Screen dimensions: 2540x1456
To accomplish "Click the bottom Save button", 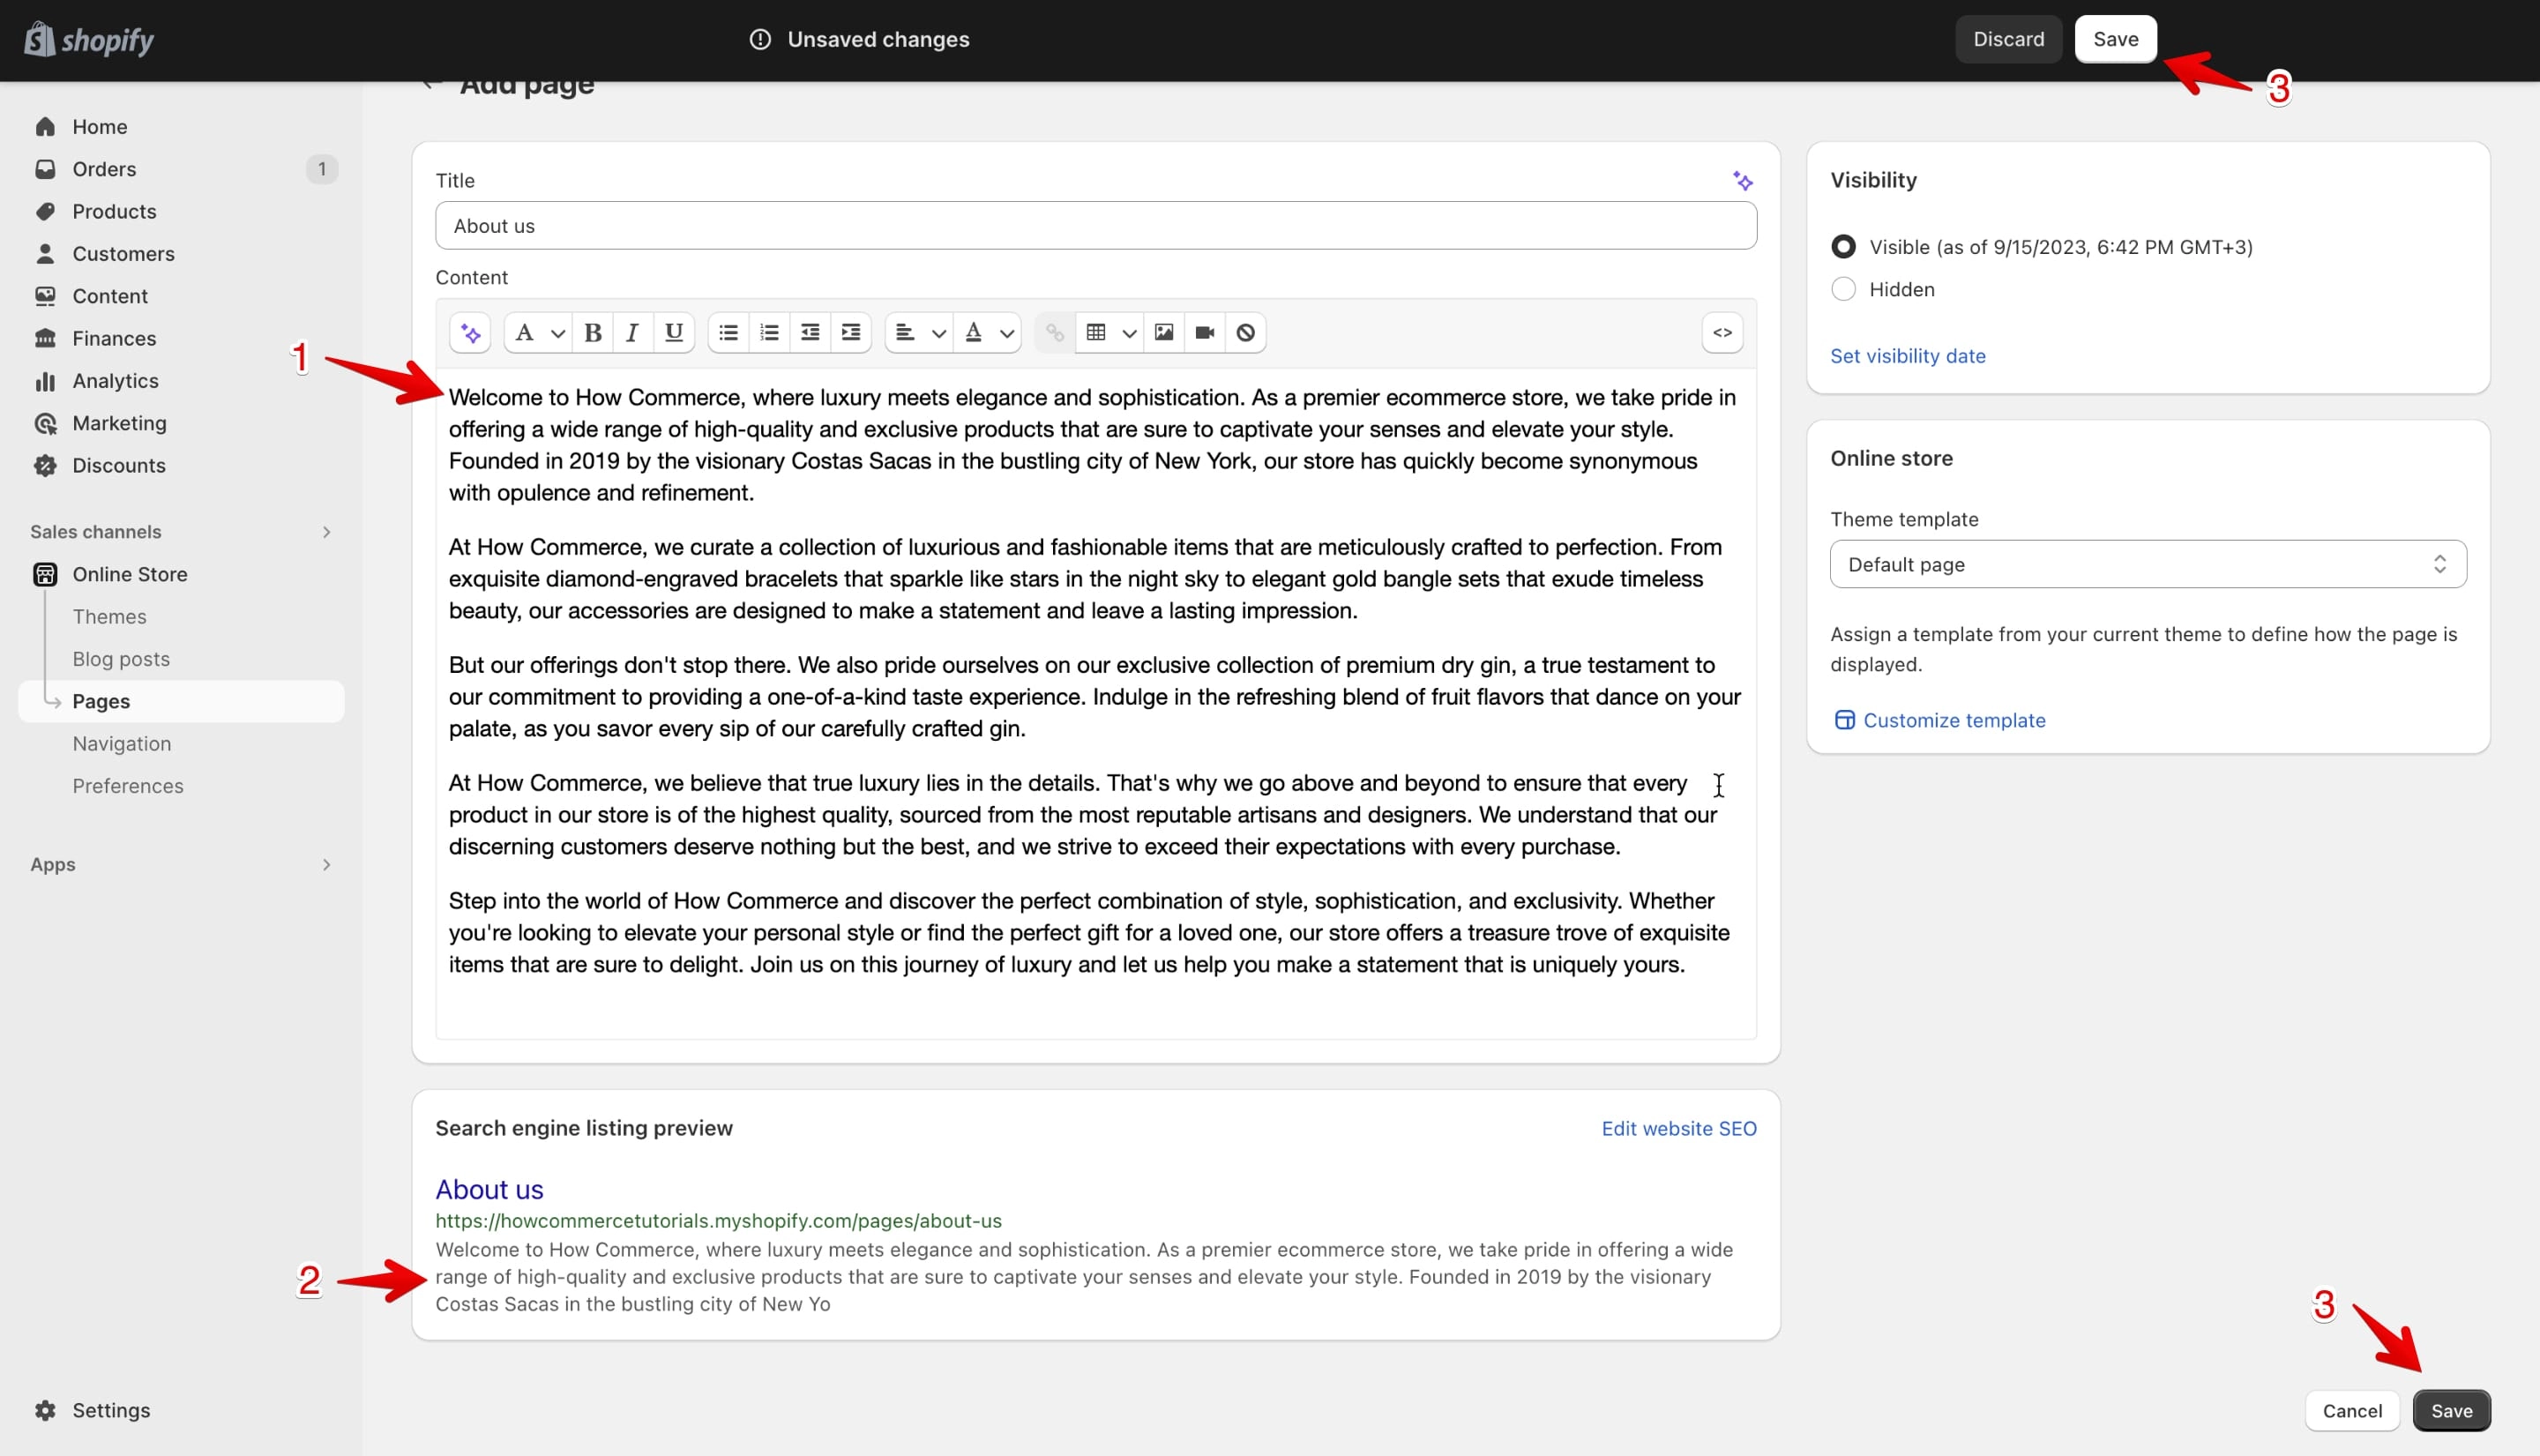I will tap(2451, 1410).
